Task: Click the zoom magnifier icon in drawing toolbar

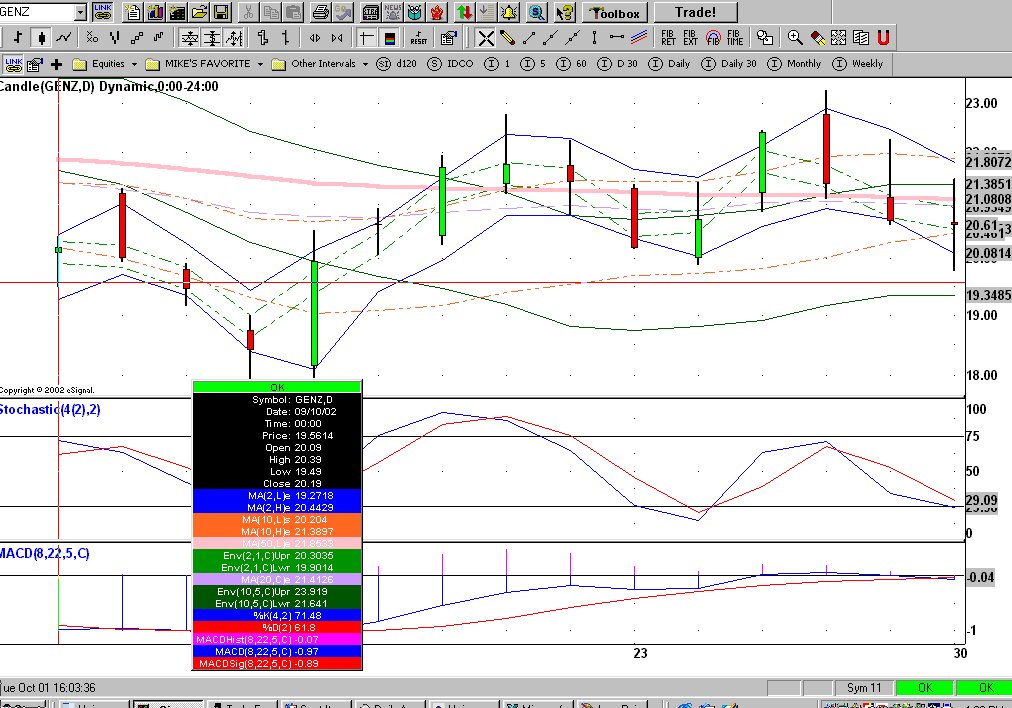Action: (x=795, y=38)
